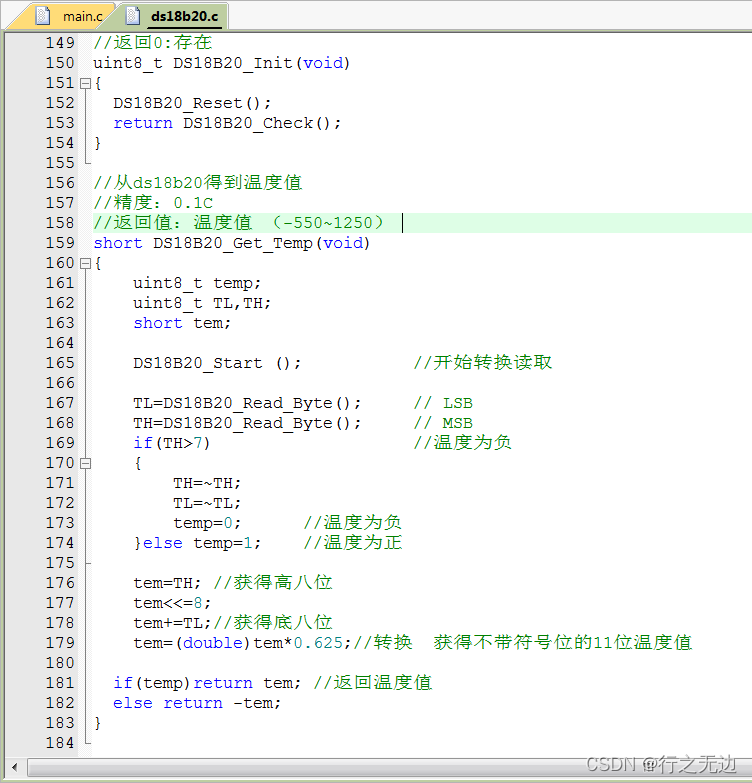Click the '//从ds18b20得到温度值' comment
752x783 pixels.
tap(198, 183)
